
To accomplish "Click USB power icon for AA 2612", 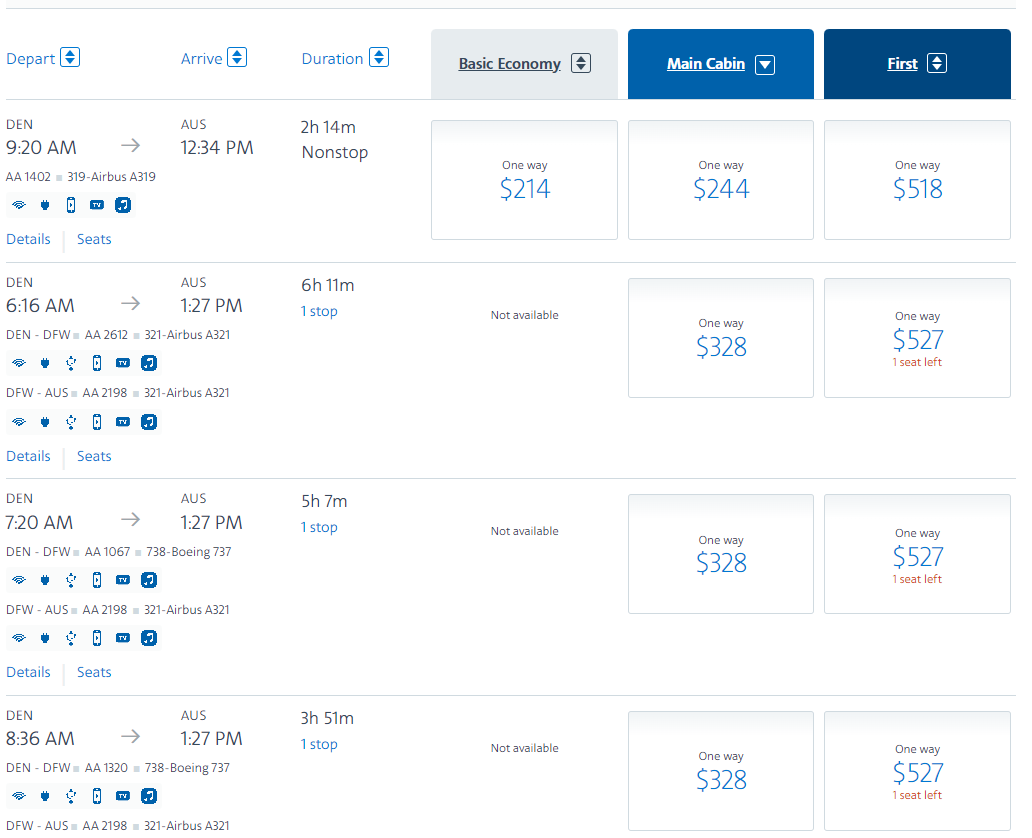I will tap(71, 363).
